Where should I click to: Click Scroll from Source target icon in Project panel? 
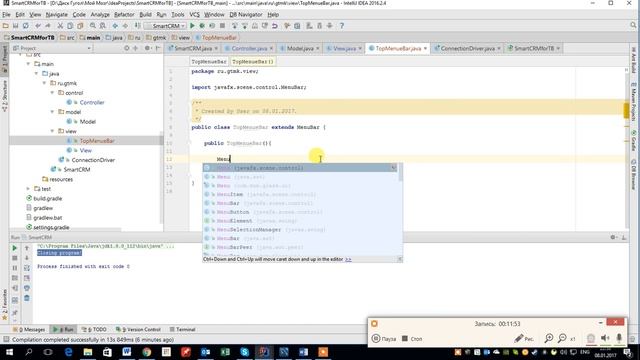click(127, 48)
